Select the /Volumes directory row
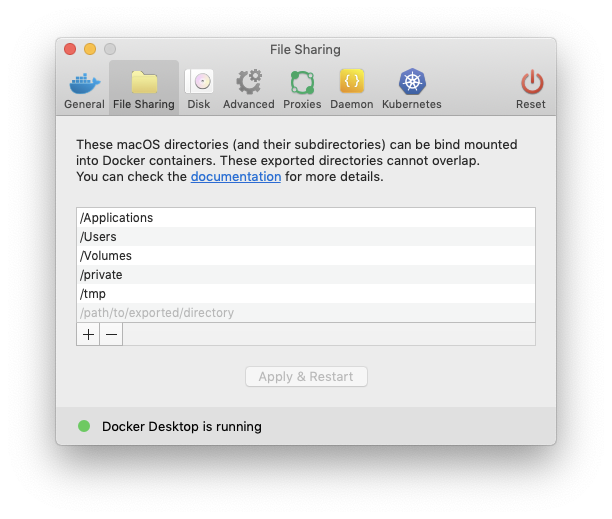The image size is (612, 519). [x=306, y=256]
